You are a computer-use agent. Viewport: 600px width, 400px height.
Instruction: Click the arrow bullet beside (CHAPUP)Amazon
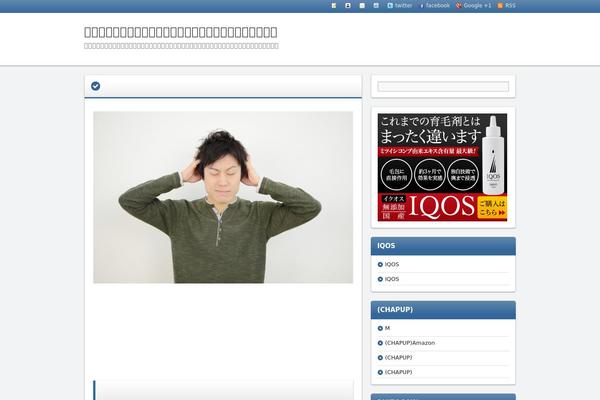pyautogui.click(x=380, y=343)
